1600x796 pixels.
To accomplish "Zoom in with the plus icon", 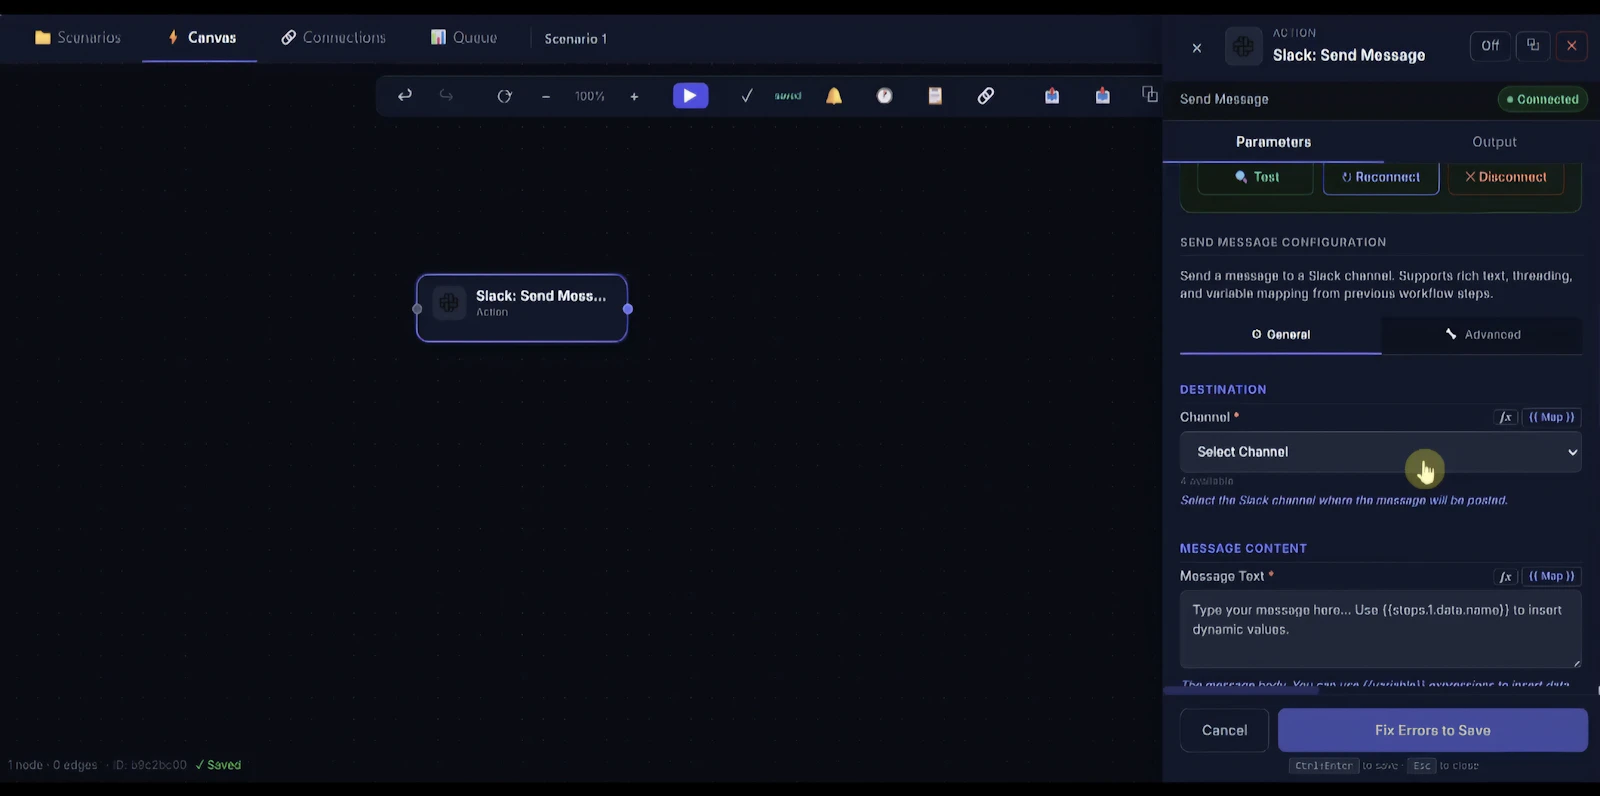I will (634, 96).
